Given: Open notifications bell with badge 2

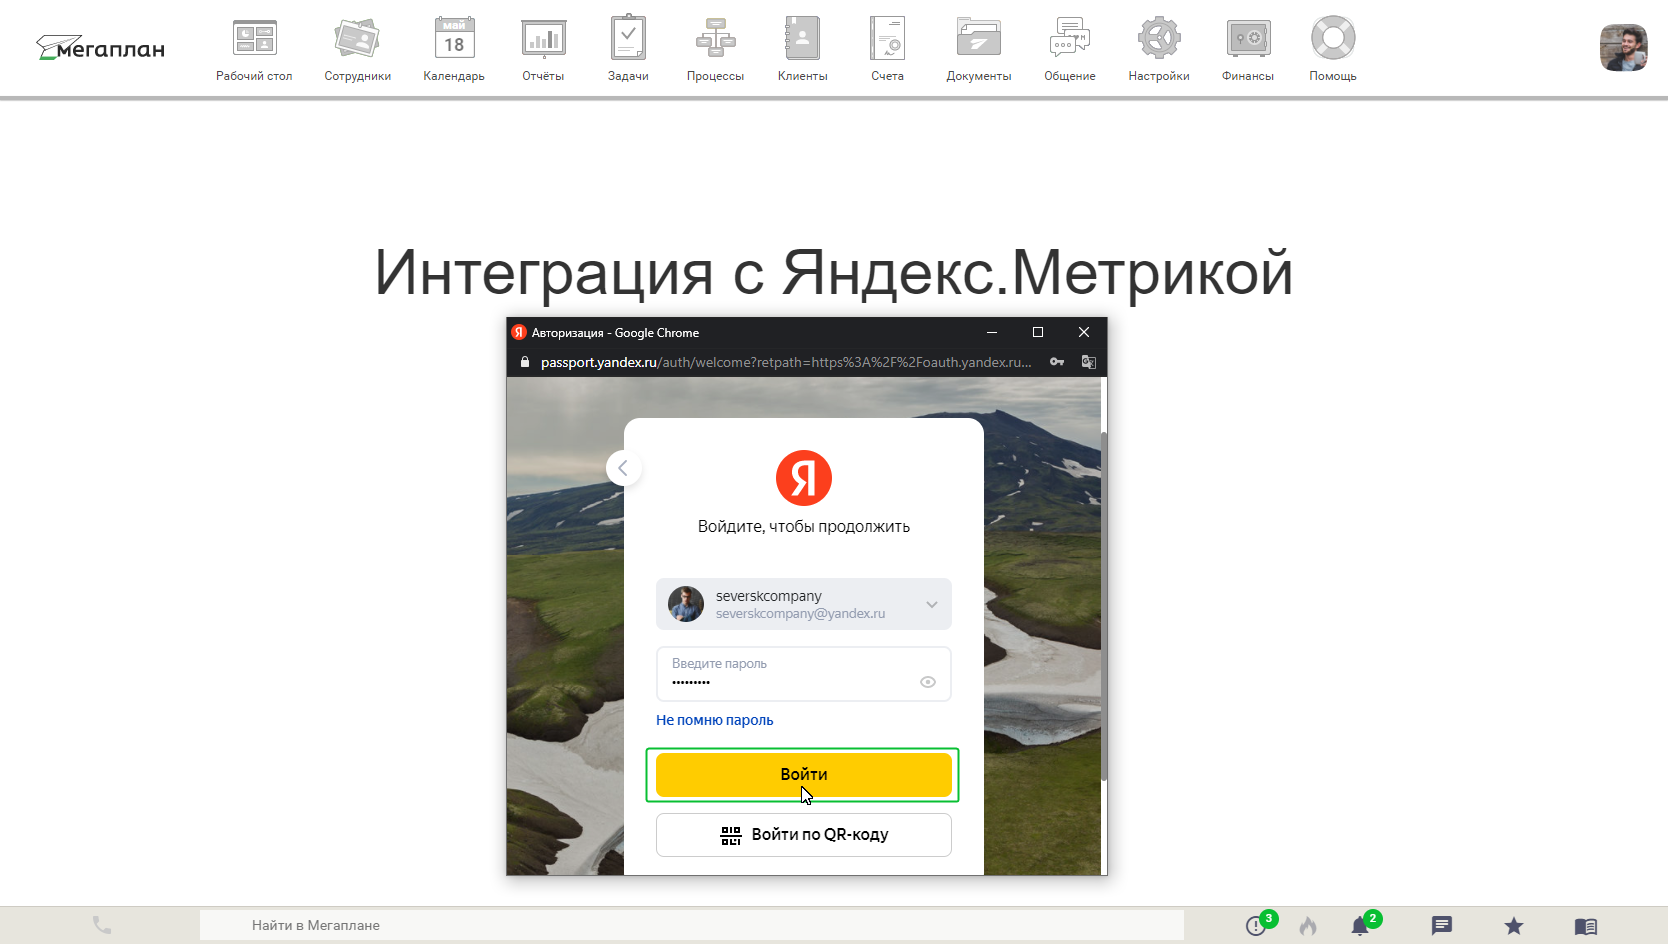Looking at the screenshot, I should 1362,924.
